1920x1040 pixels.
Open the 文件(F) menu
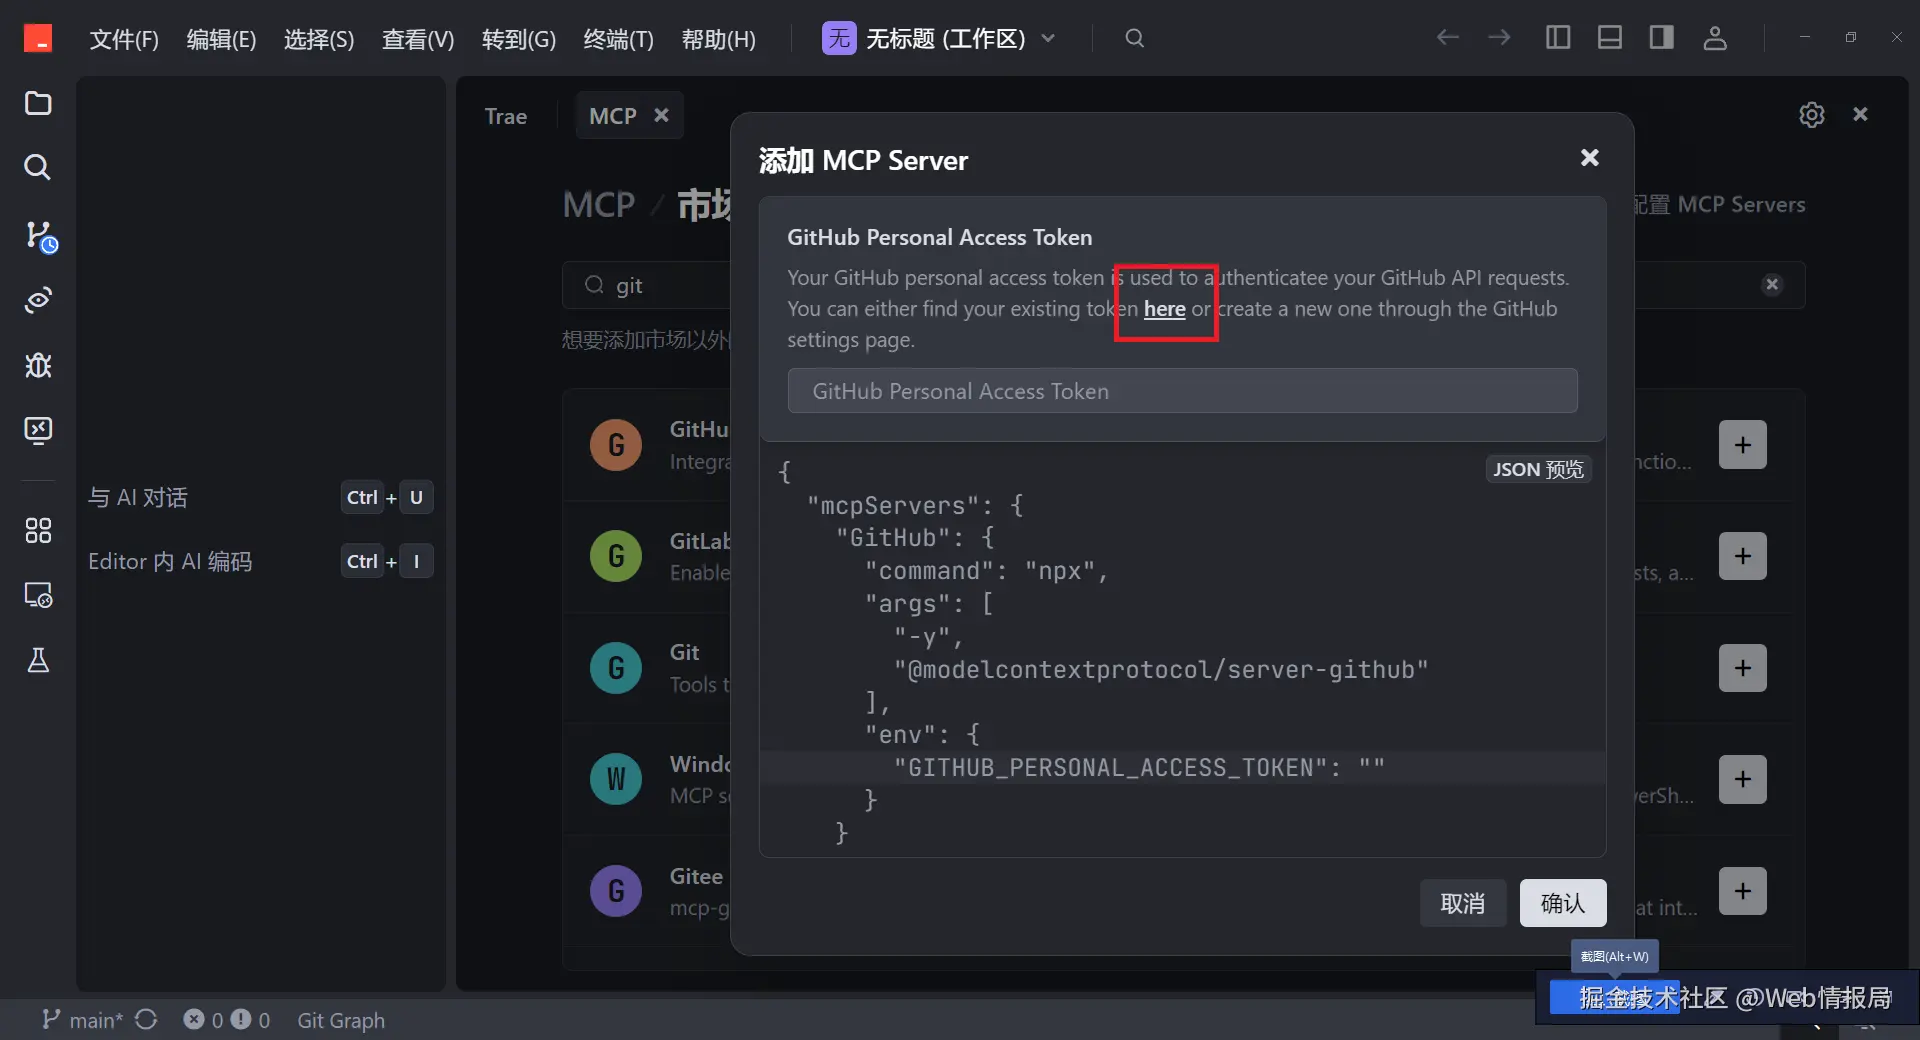click(x=124, y=39)
